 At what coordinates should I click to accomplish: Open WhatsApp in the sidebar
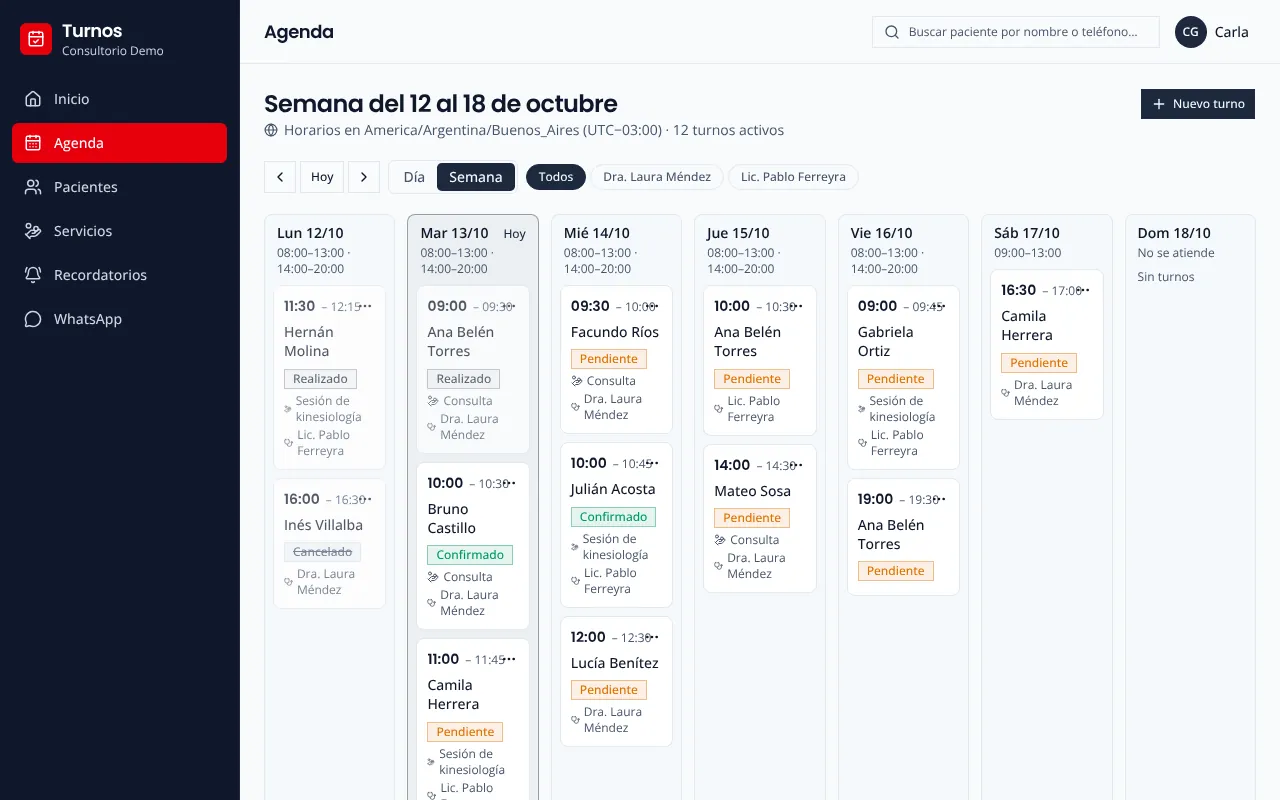pos(120,319)
